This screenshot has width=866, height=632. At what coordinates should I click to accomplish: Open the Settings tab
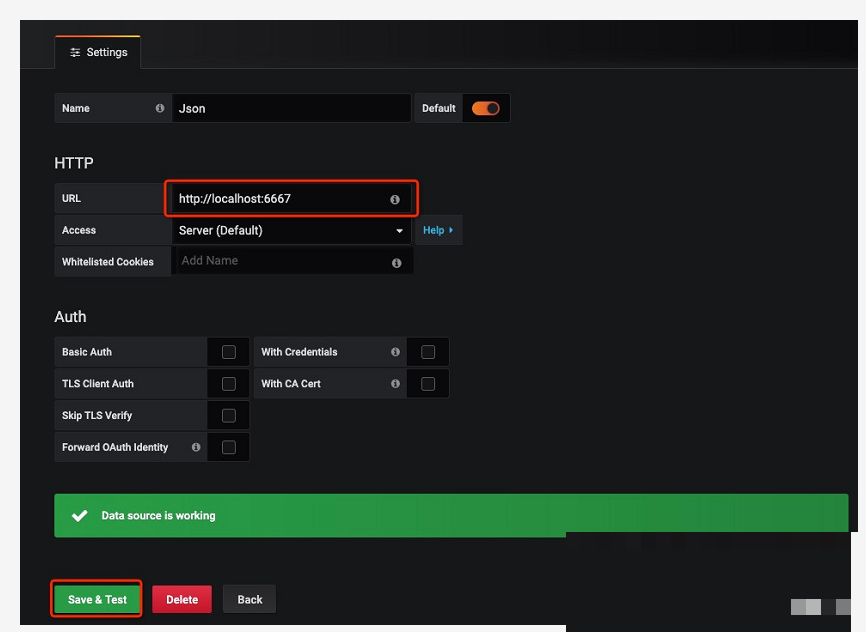[98, 52]
